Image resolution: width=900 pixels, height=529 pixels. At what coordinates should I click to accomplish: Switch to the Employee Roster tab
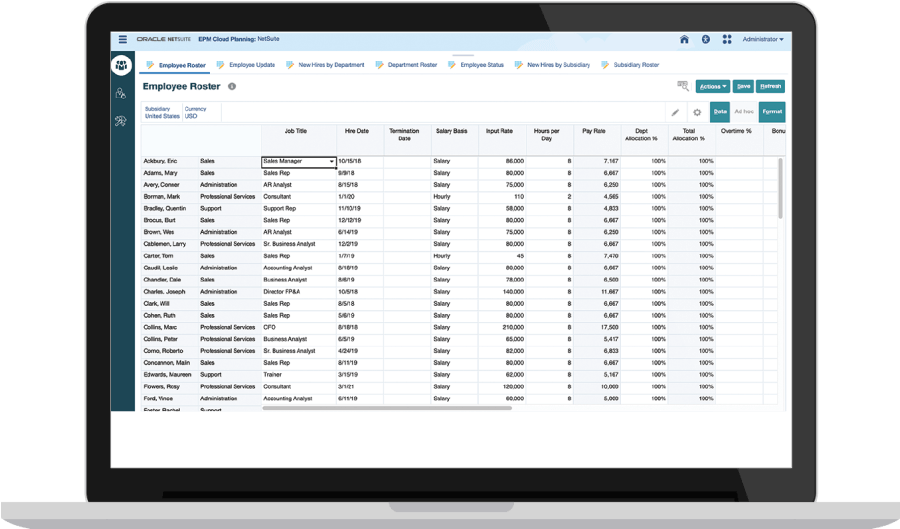tap(176, 65)
